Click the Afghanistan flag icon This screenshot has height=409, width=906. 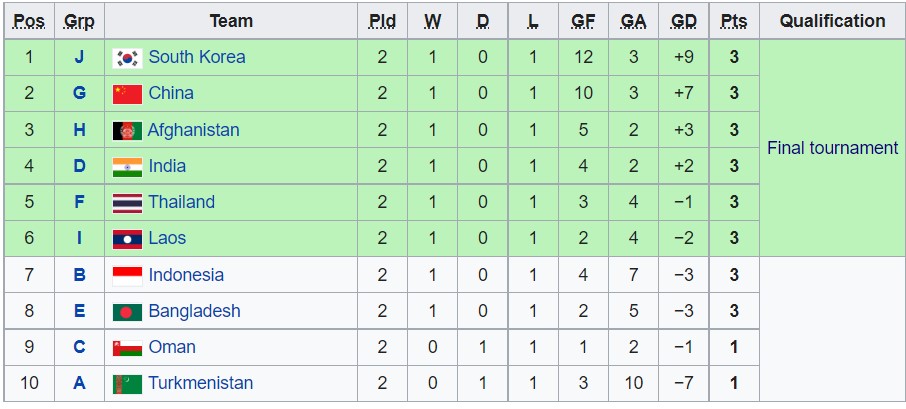tap(127, 130)
